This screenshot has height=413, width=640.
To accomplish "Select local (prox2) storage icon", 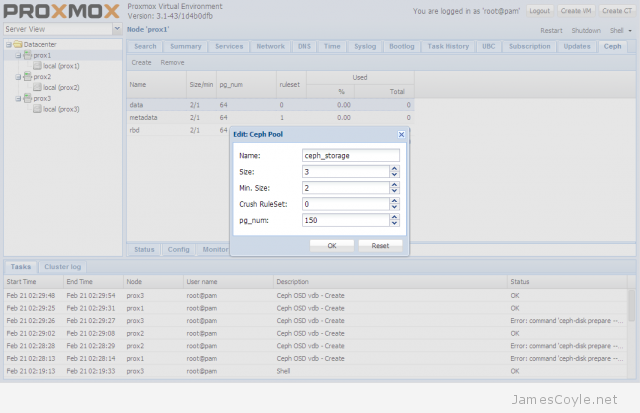I will coord(38,88).
